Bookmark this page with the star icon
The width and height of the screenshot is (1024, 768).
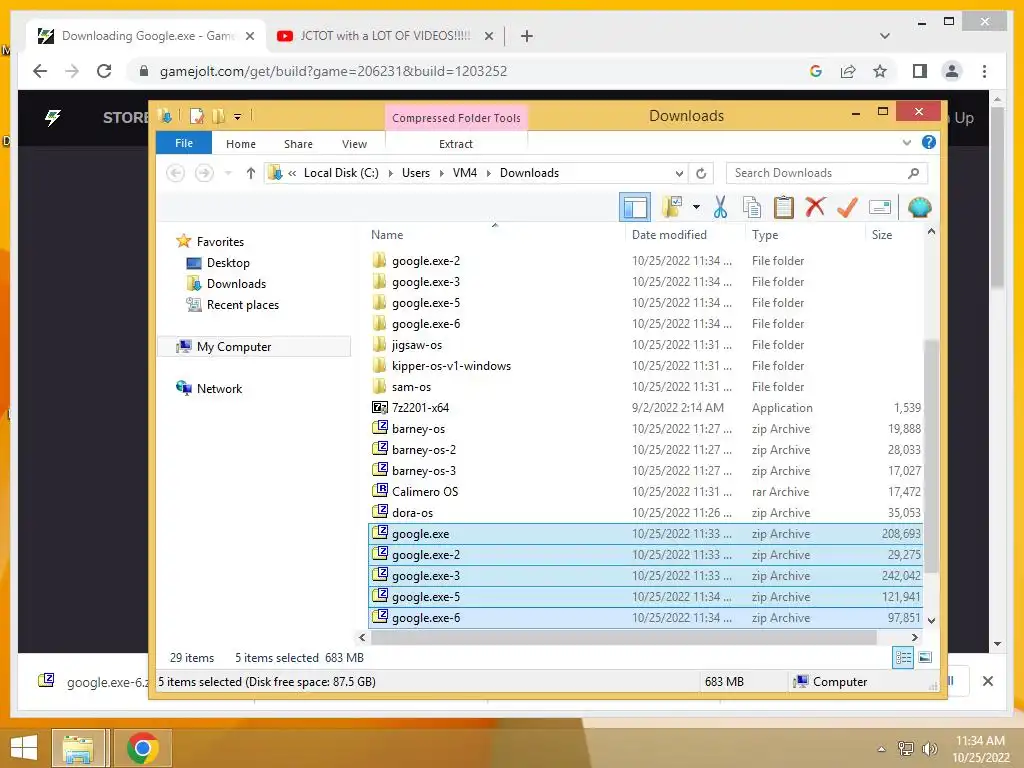point(880,71)
